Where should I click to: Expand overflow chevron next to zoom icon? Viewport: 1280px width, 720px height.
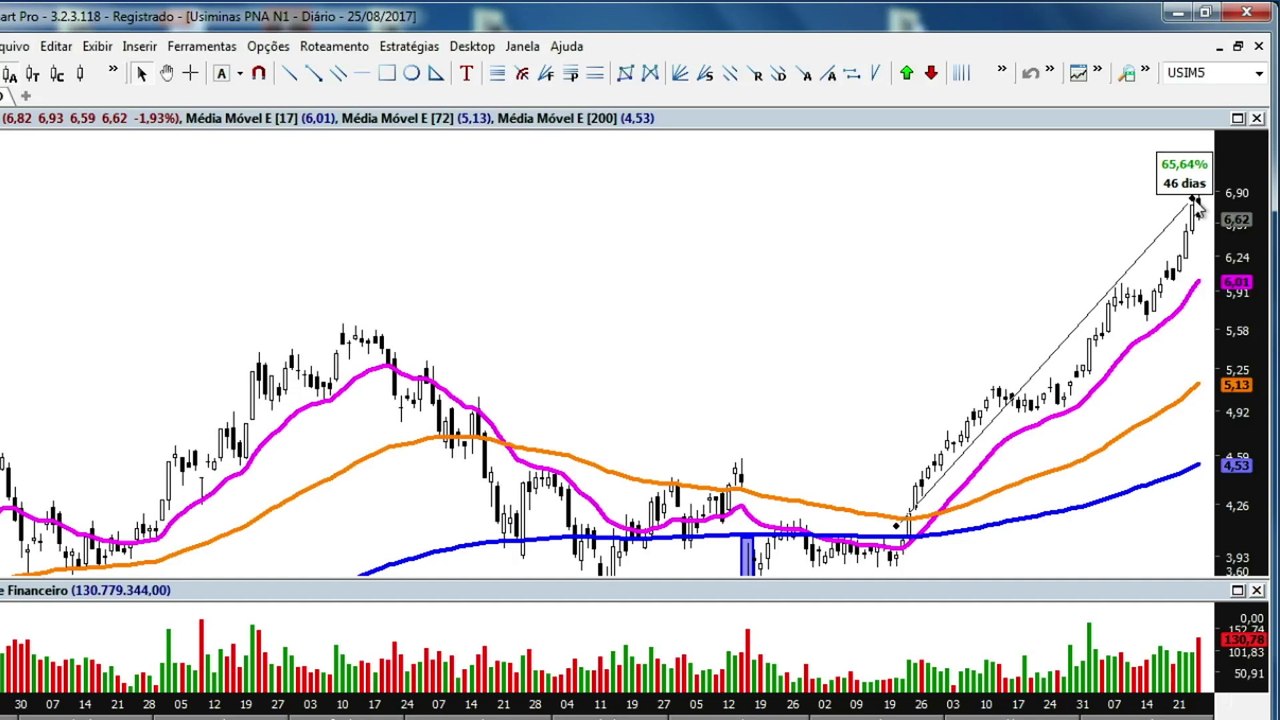click(1146, 71)
